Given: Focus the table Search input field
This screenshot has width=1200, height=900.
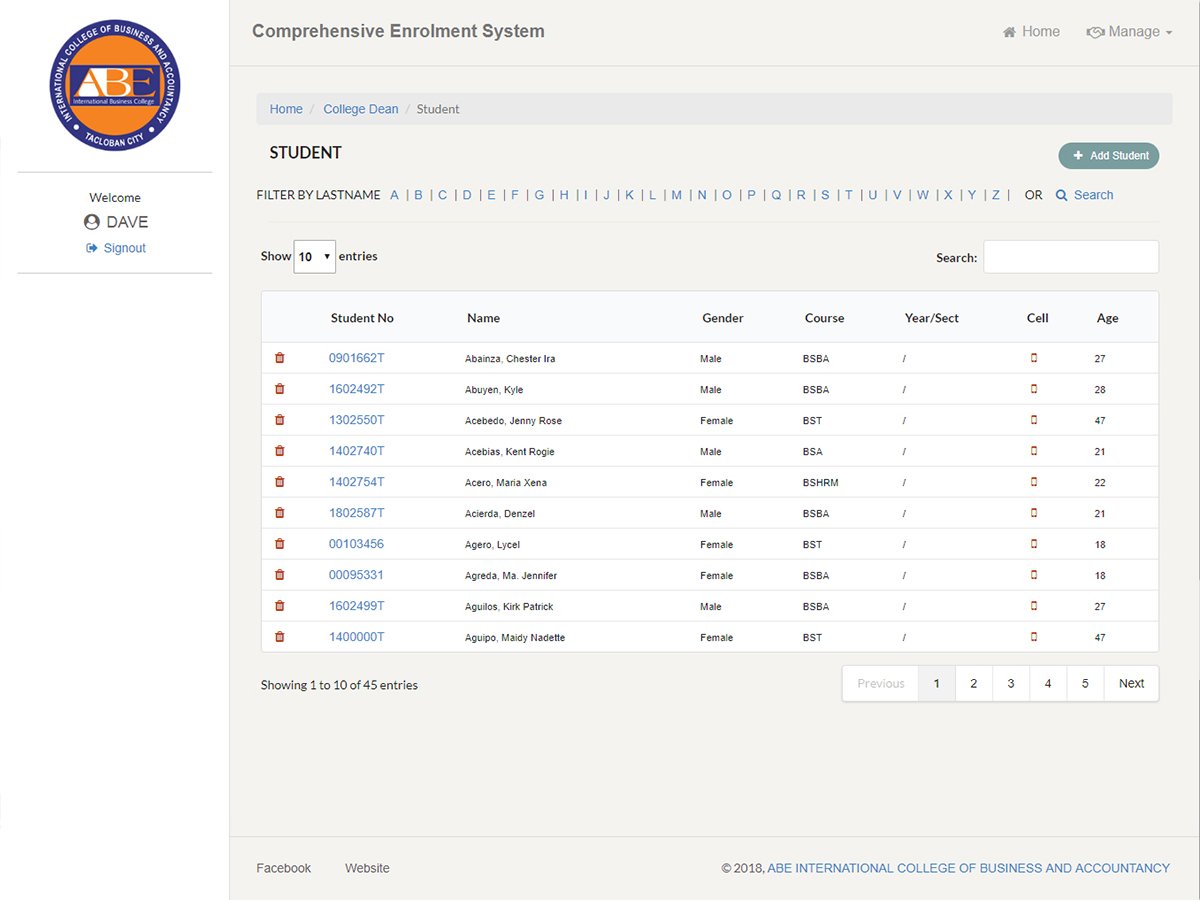Looking at the screenshot, I should 1071,257.
